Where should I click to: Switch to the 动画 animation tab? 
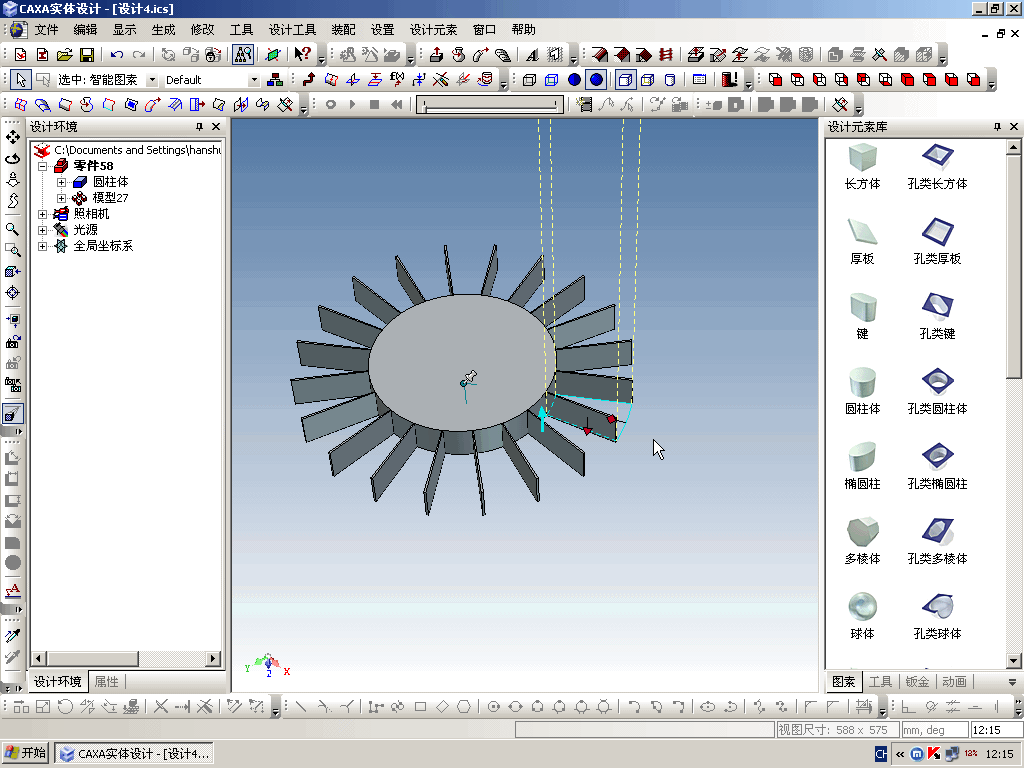tap(954, 682)
